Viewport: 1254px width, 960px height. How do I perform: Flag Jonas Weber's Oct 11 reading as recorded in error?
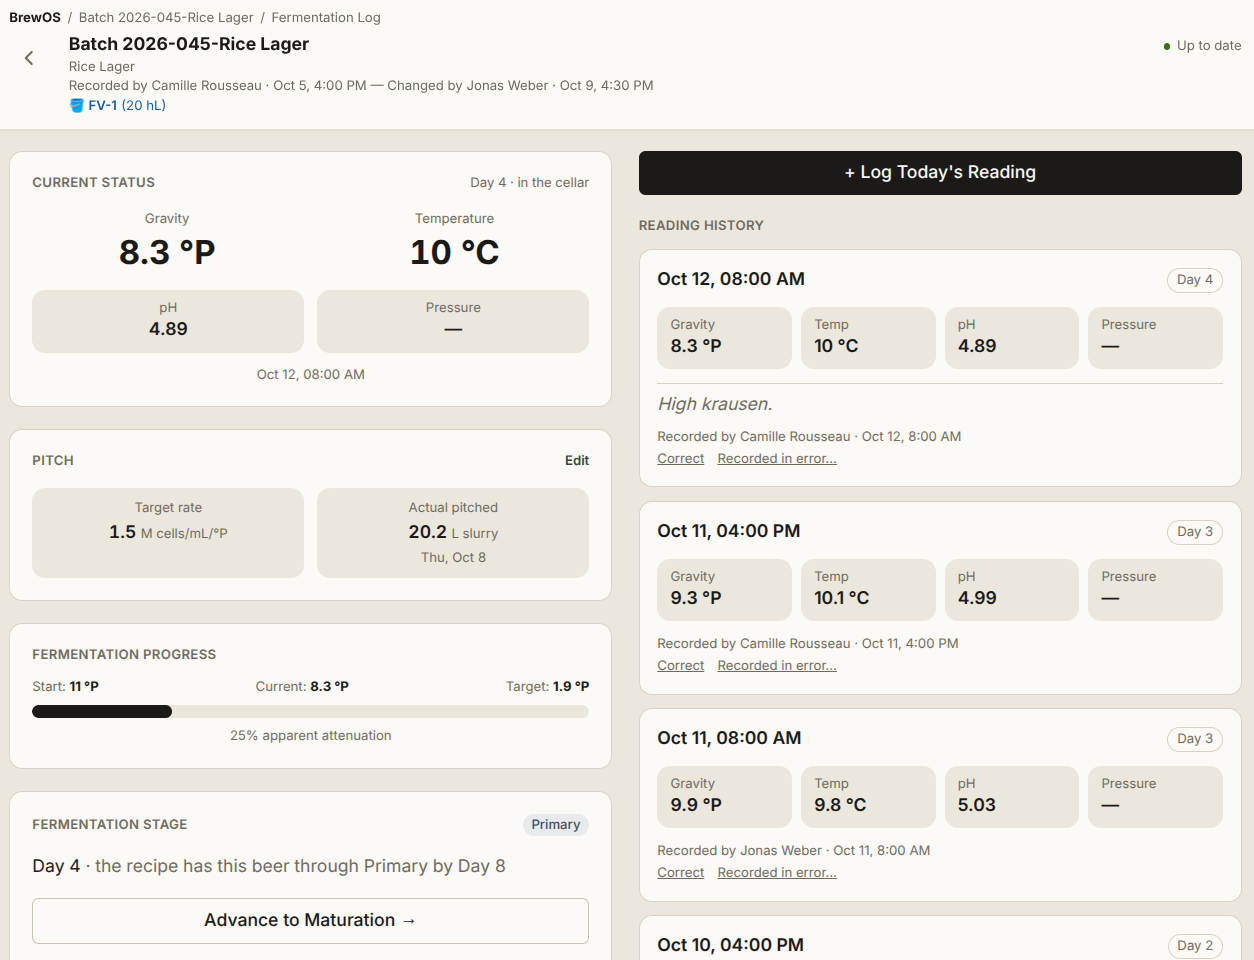[x=777, y=872]
